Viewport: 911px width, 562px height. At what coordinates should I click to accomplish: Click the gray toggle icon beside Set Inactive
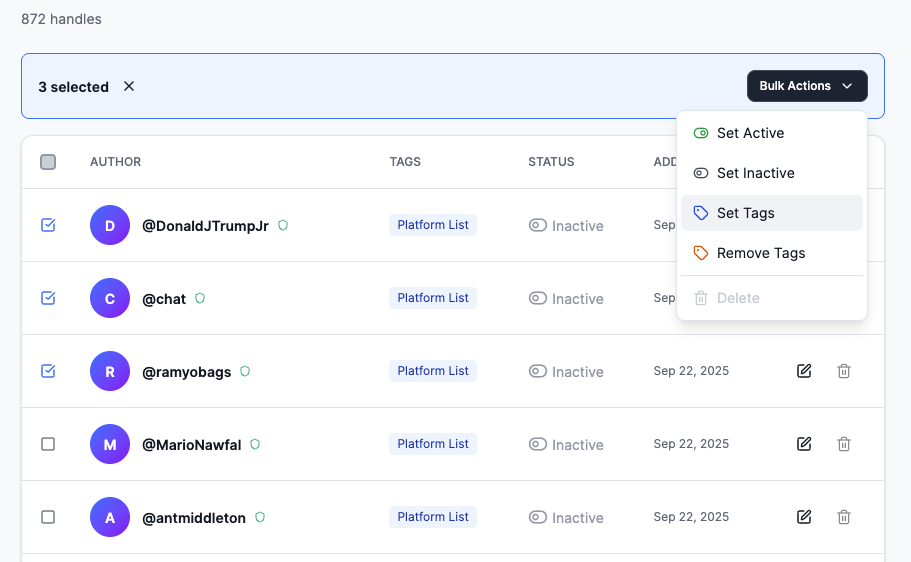point(701,173)
